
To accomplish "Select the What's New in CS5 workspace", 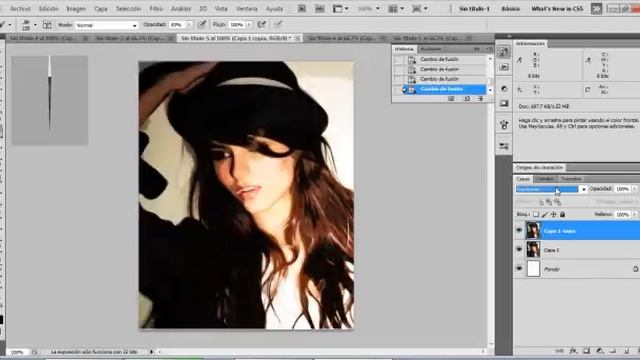I will pyautogui.click(x=557, y=9).
